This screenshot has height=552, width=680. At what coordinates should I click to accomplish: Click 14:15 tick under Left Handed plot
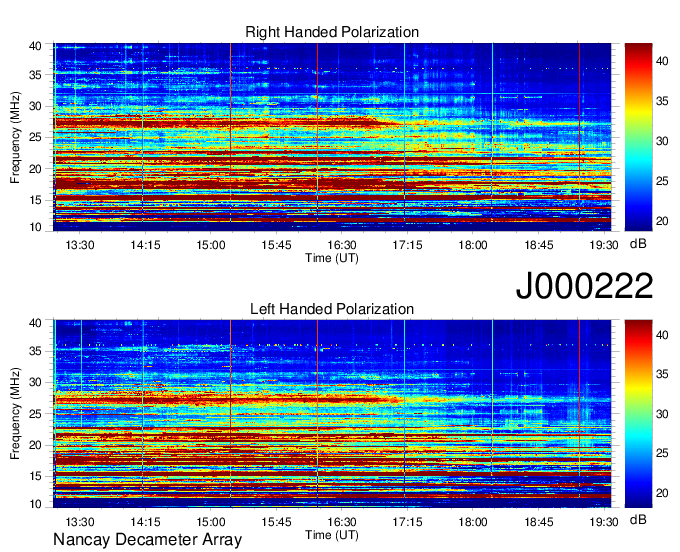click(145, 522)
